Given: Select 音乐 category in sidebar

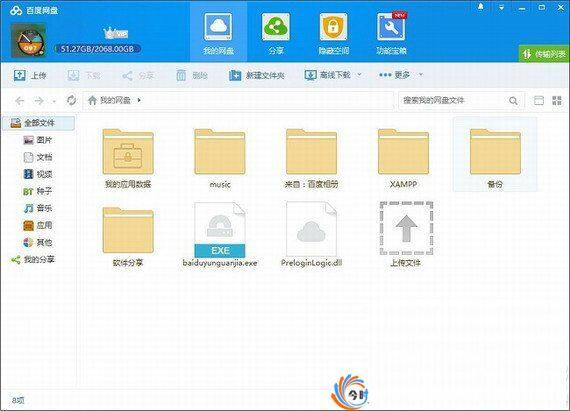Looking at the screenshot, I should (38, 208).
